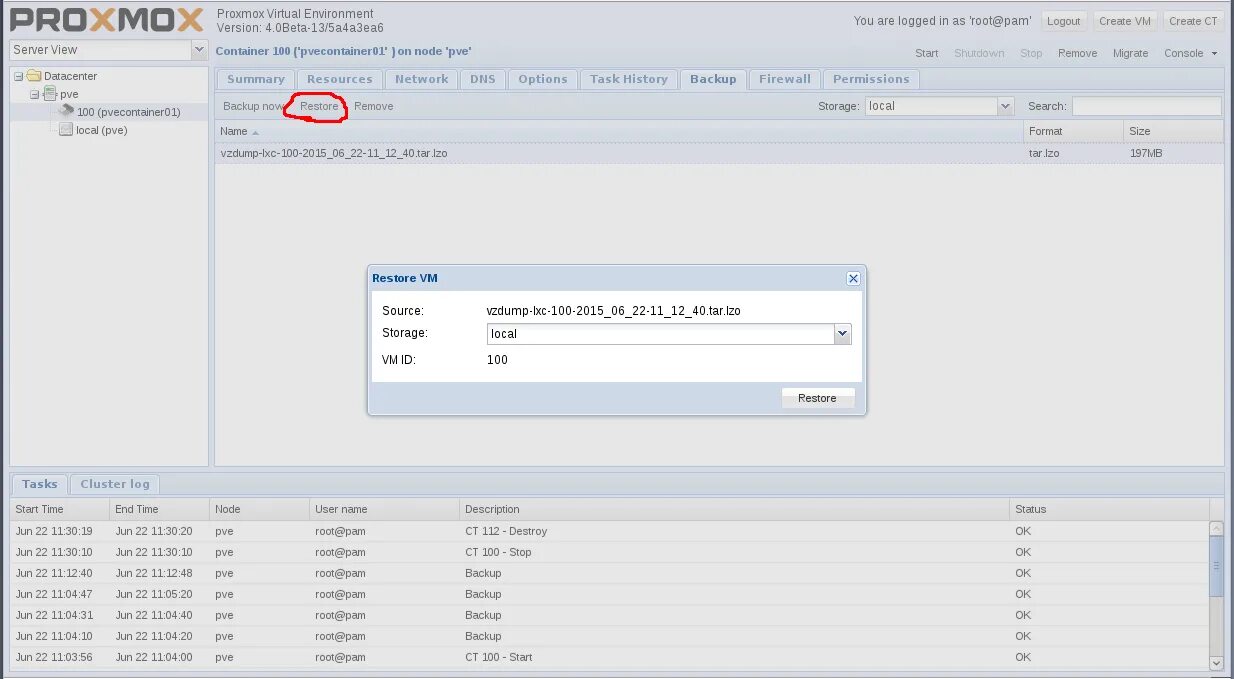Click the Datacenter folder icon

pyautogui.click(x=34, y=76)
